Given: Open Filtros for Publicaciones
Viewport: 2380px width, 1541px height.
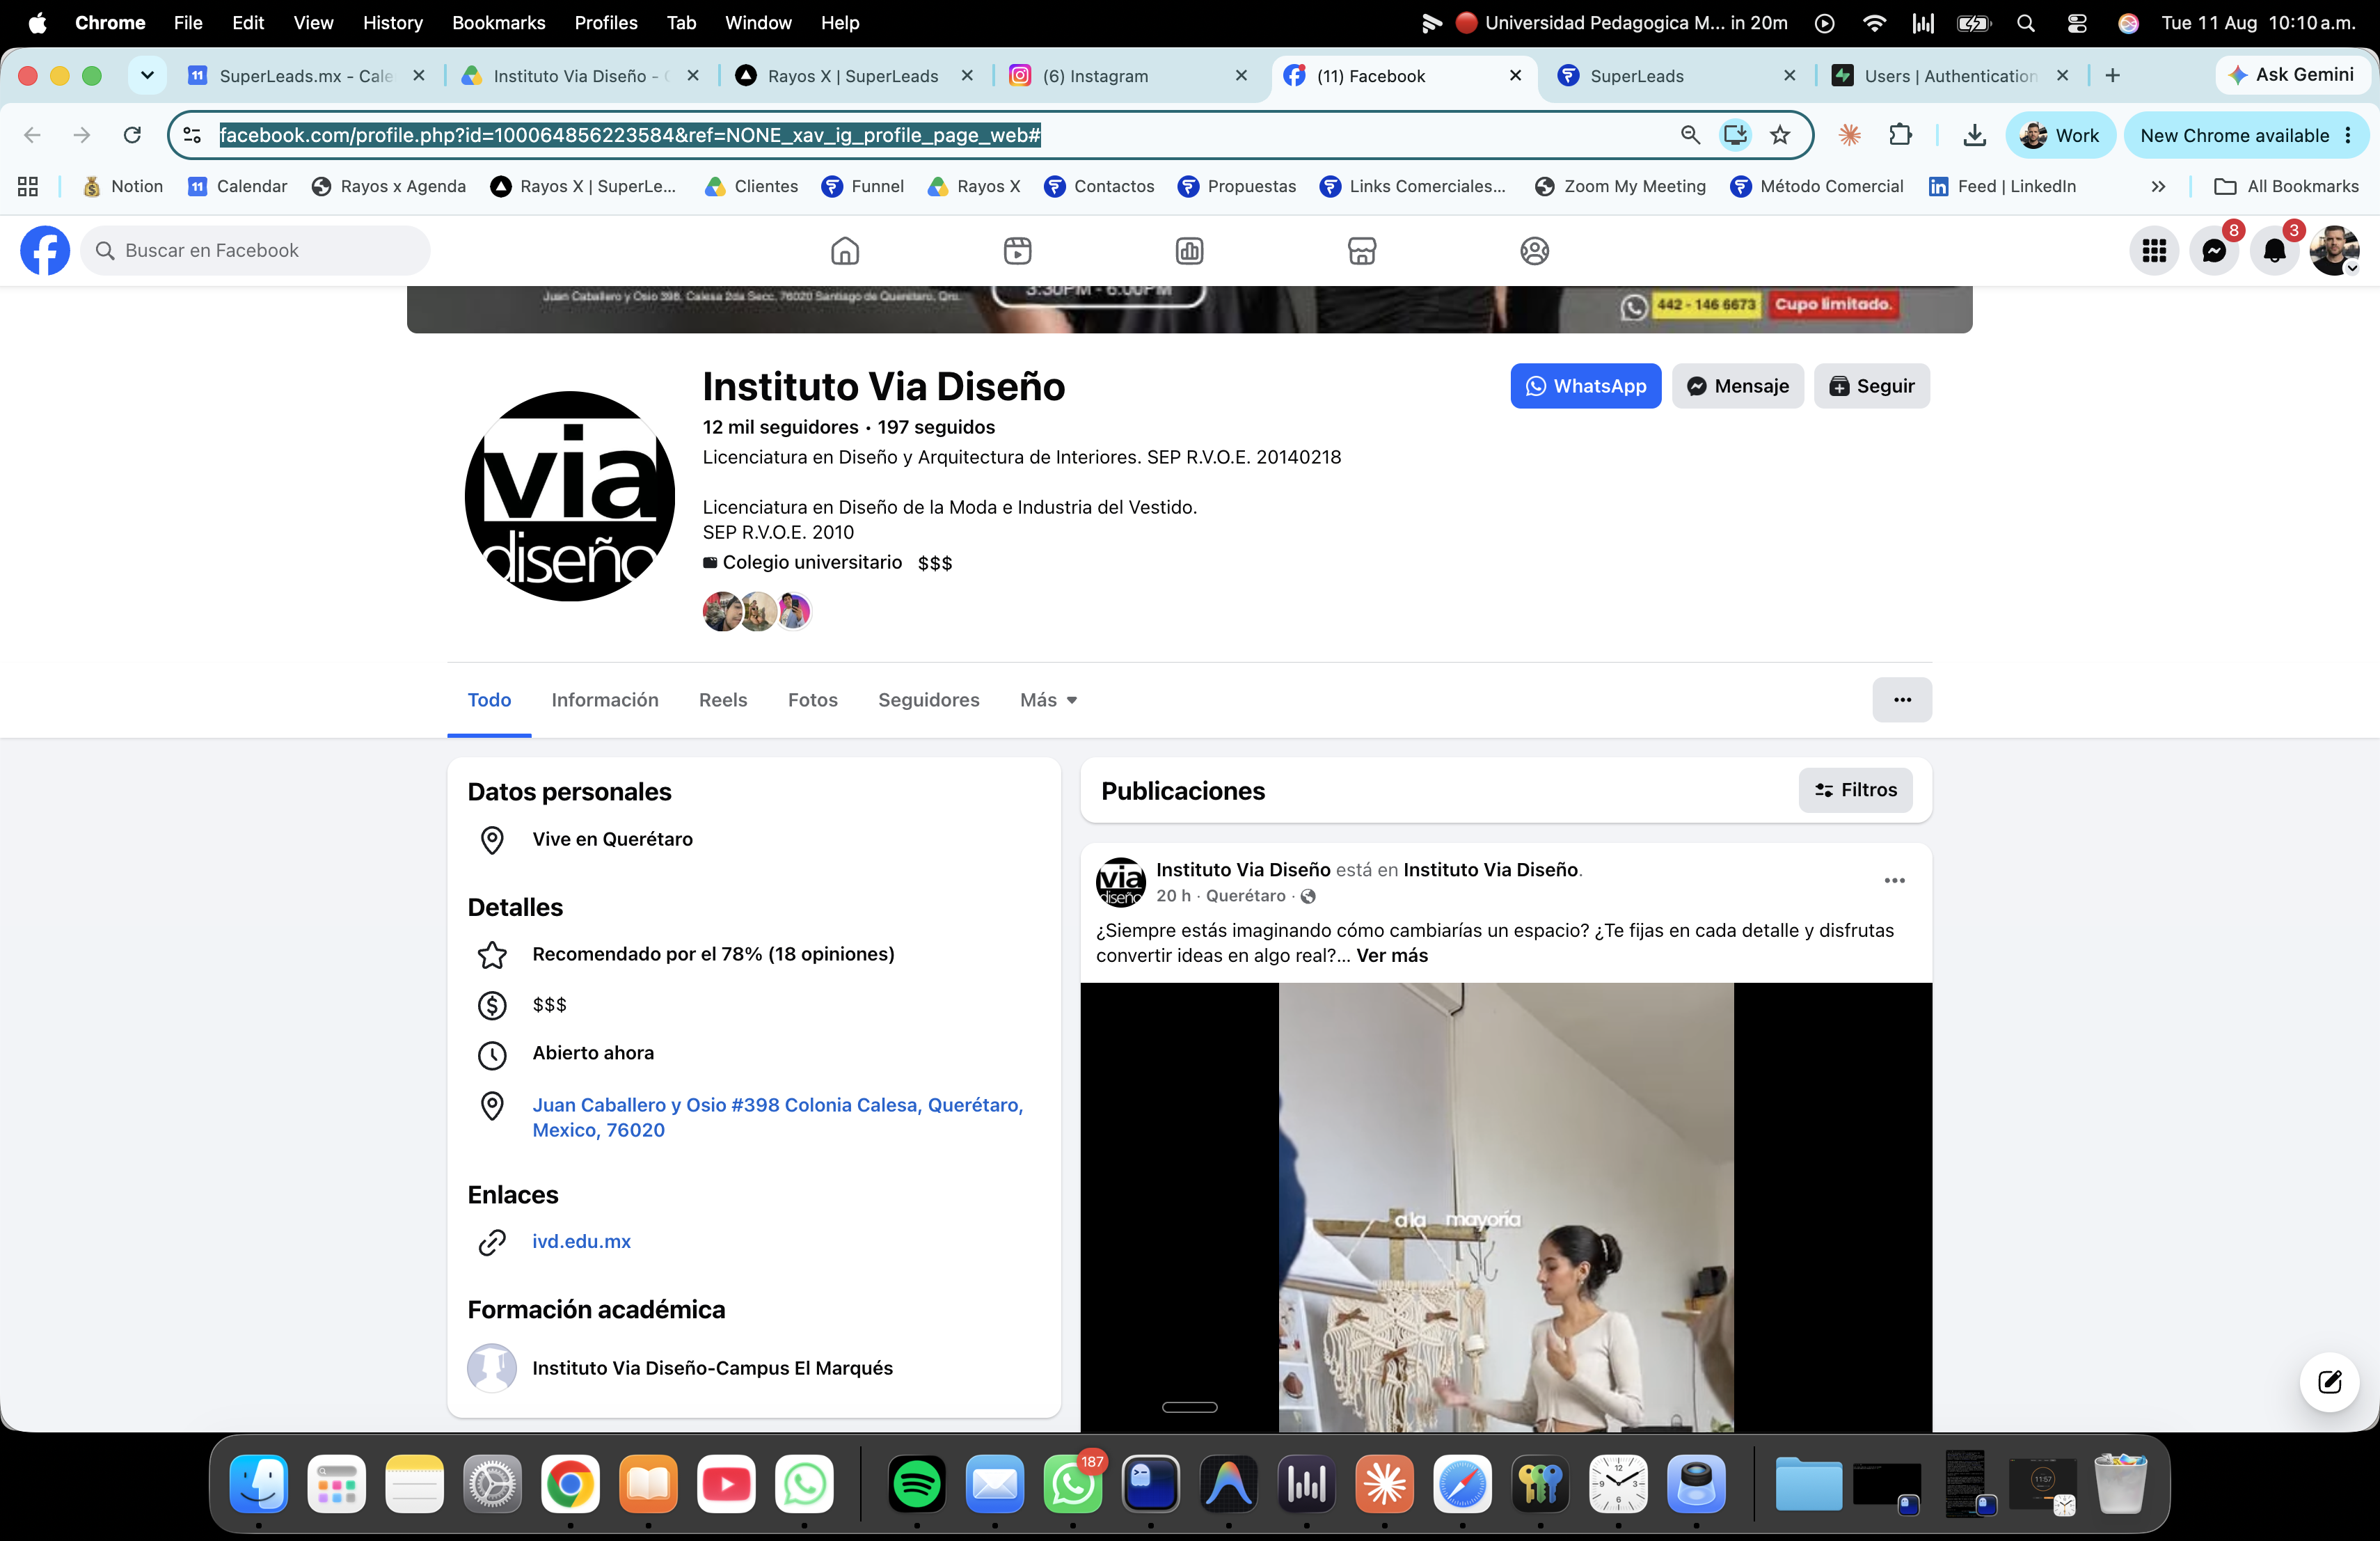Looking at the screenshot, I should click(1855, 790).
